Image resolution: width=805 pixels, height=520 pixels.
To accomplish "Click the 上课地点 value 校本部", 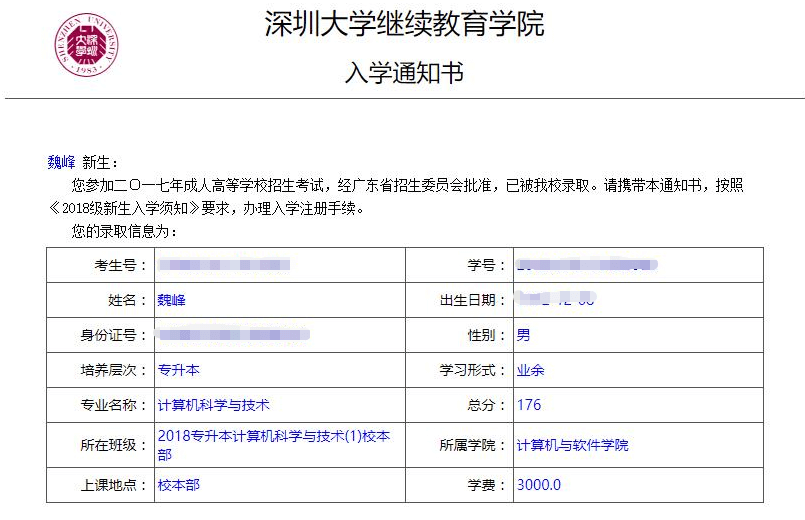I will [179, 485].
